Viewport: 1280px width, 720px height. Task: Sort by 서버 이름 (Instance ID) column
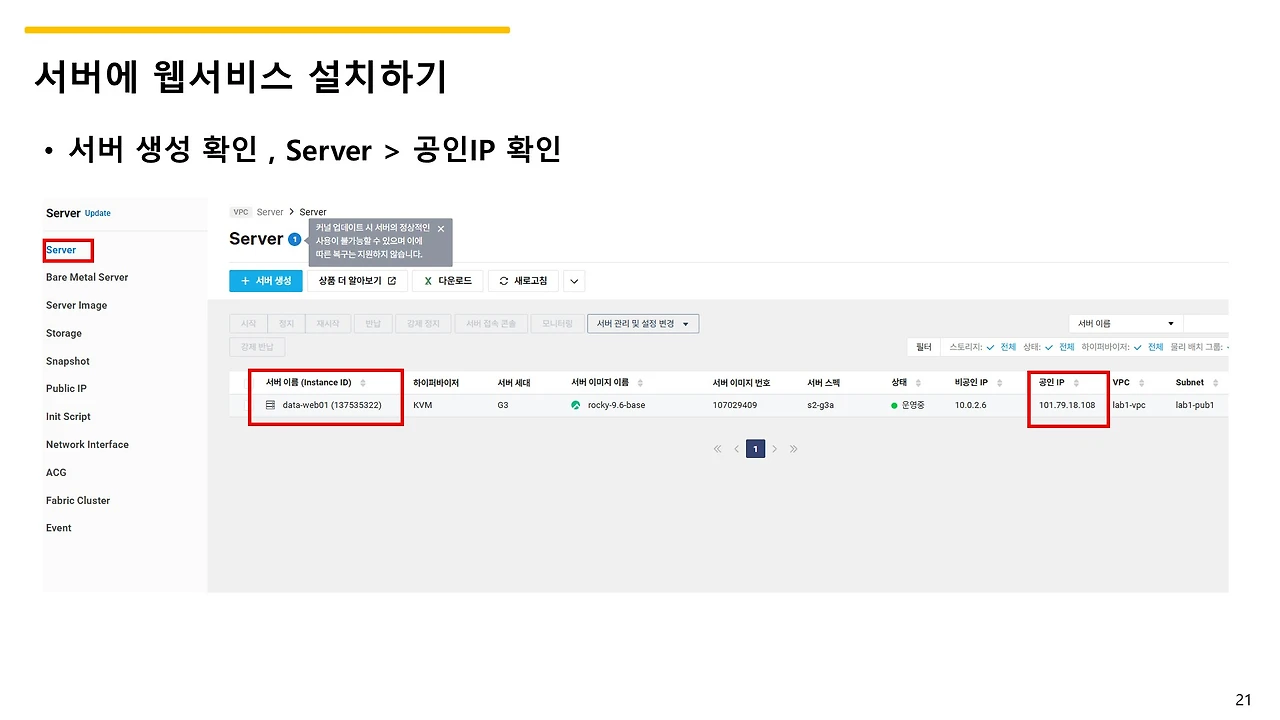pyautogui.click(x=363, y=383)
